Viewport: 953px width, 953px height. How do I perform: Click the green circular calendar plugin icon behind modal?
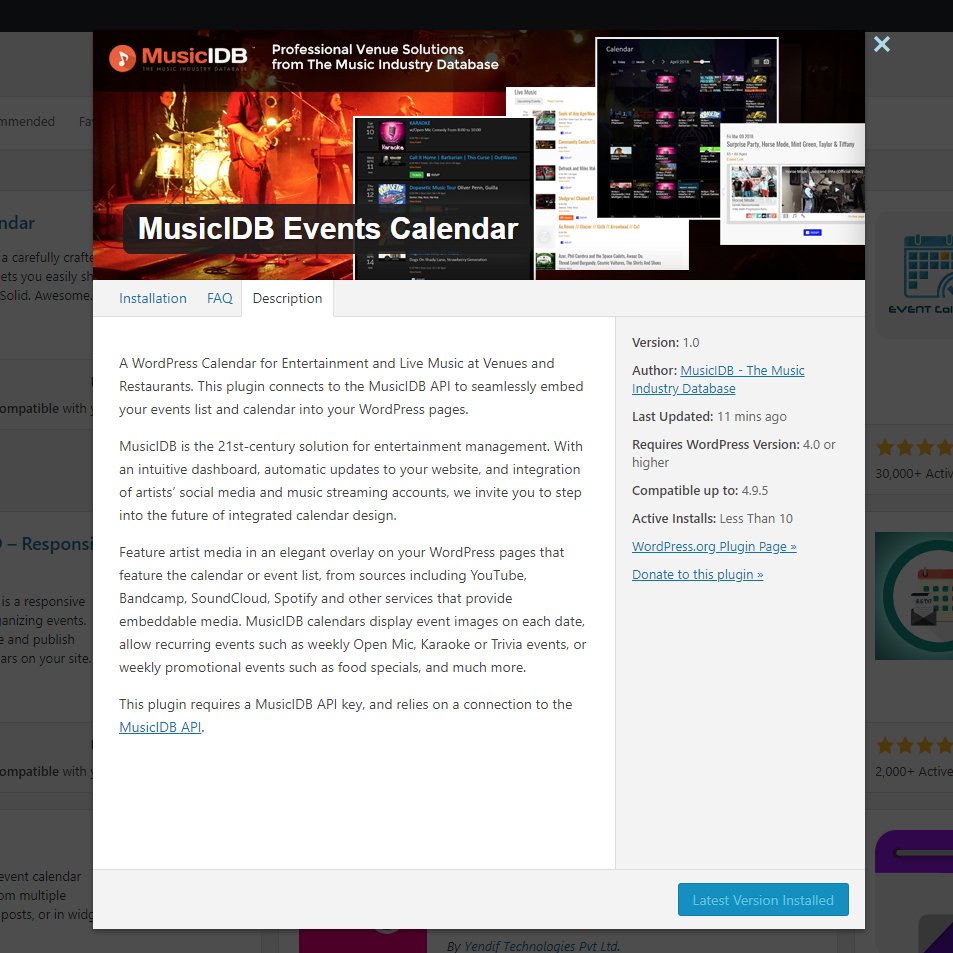point(914,596)
